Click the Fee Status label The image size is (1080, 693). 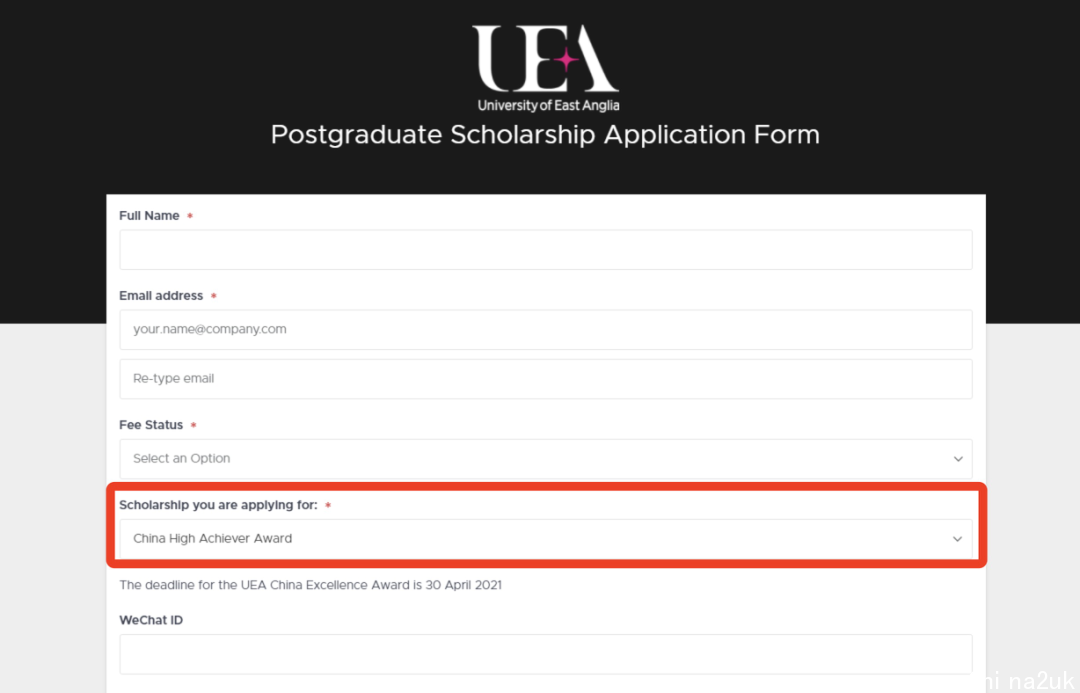[x=151, y=425]
